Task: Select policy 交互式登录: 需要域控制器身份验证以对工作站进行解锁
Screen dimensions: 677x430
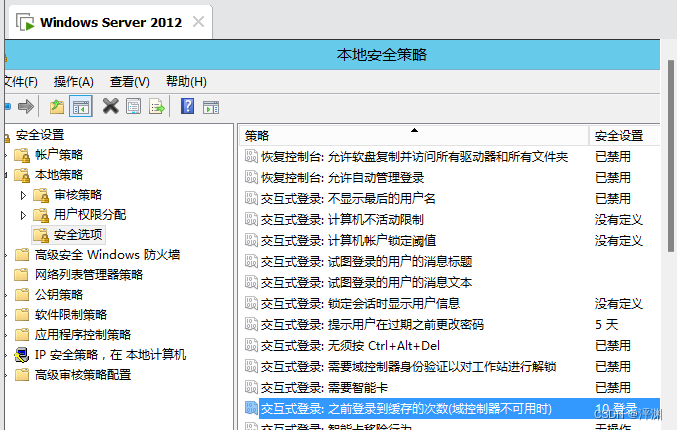Action: point(408,367)
